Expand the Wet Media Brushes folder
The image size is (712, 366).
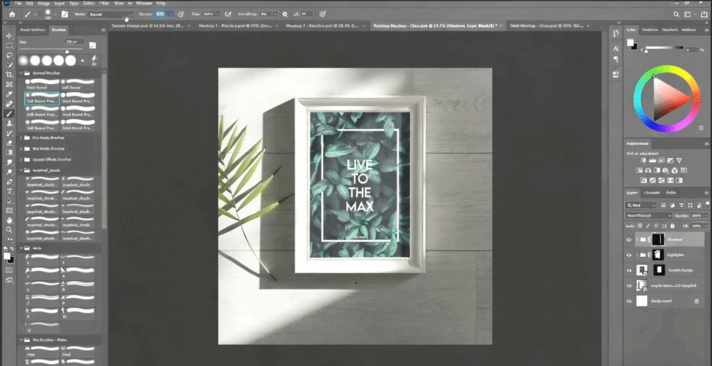(x=21, y=148)
